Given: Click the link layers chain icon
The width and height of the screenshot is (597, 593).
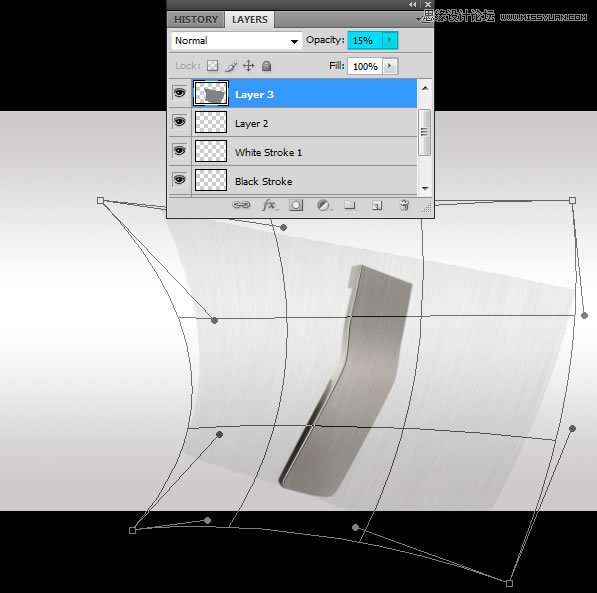Looking at the screenshot, I should [241, 205].
